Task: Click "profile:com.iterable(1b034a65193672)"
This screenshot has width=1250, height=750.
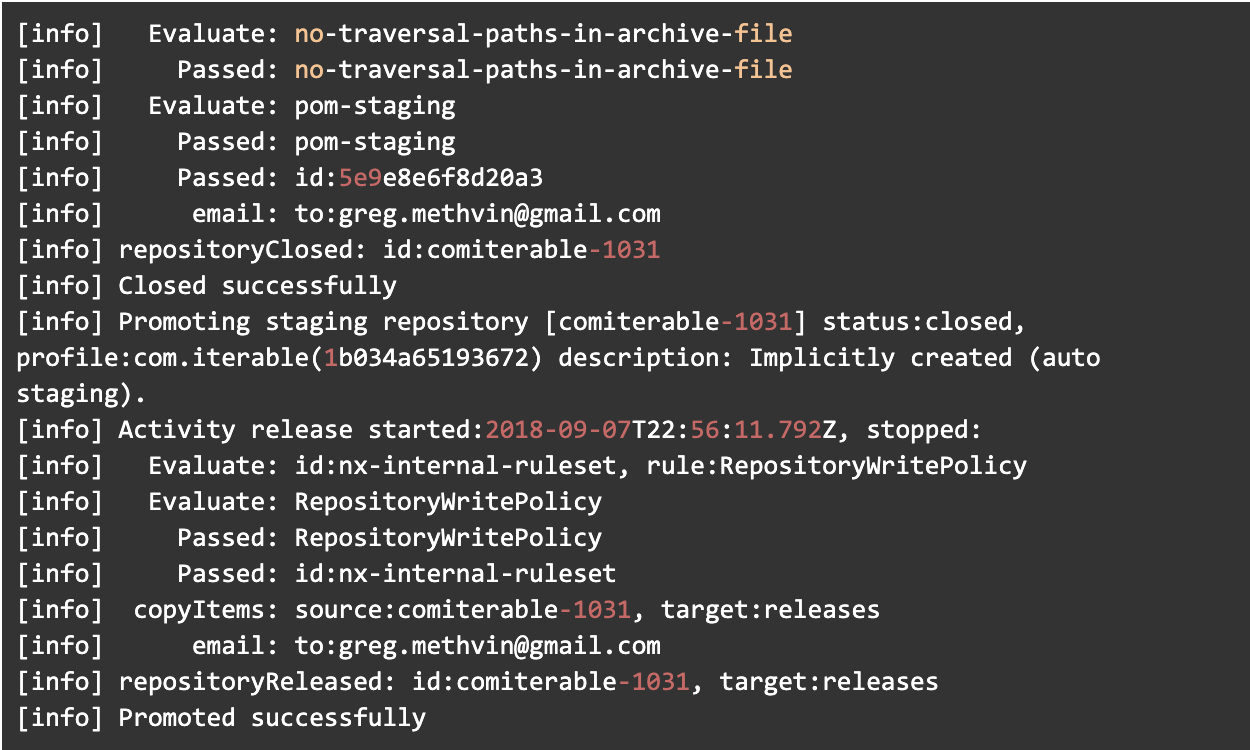Action: (280, 358)
